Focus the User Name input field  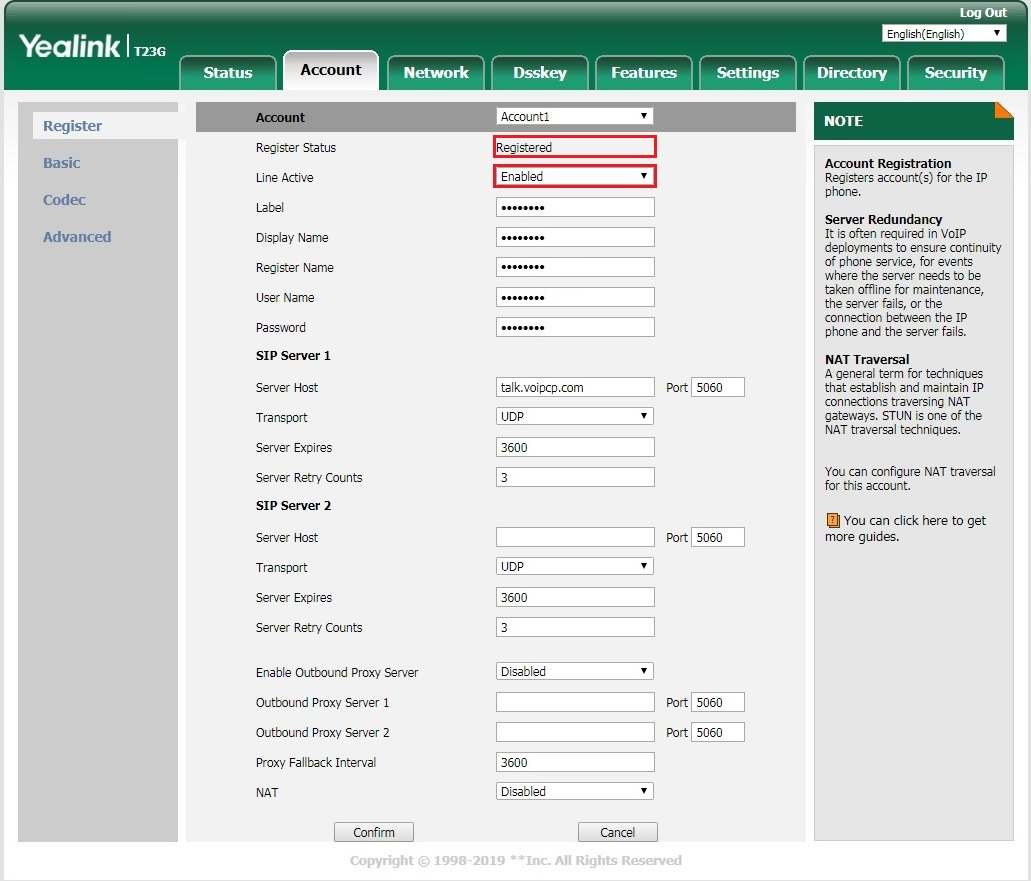(x=575, y=297)
